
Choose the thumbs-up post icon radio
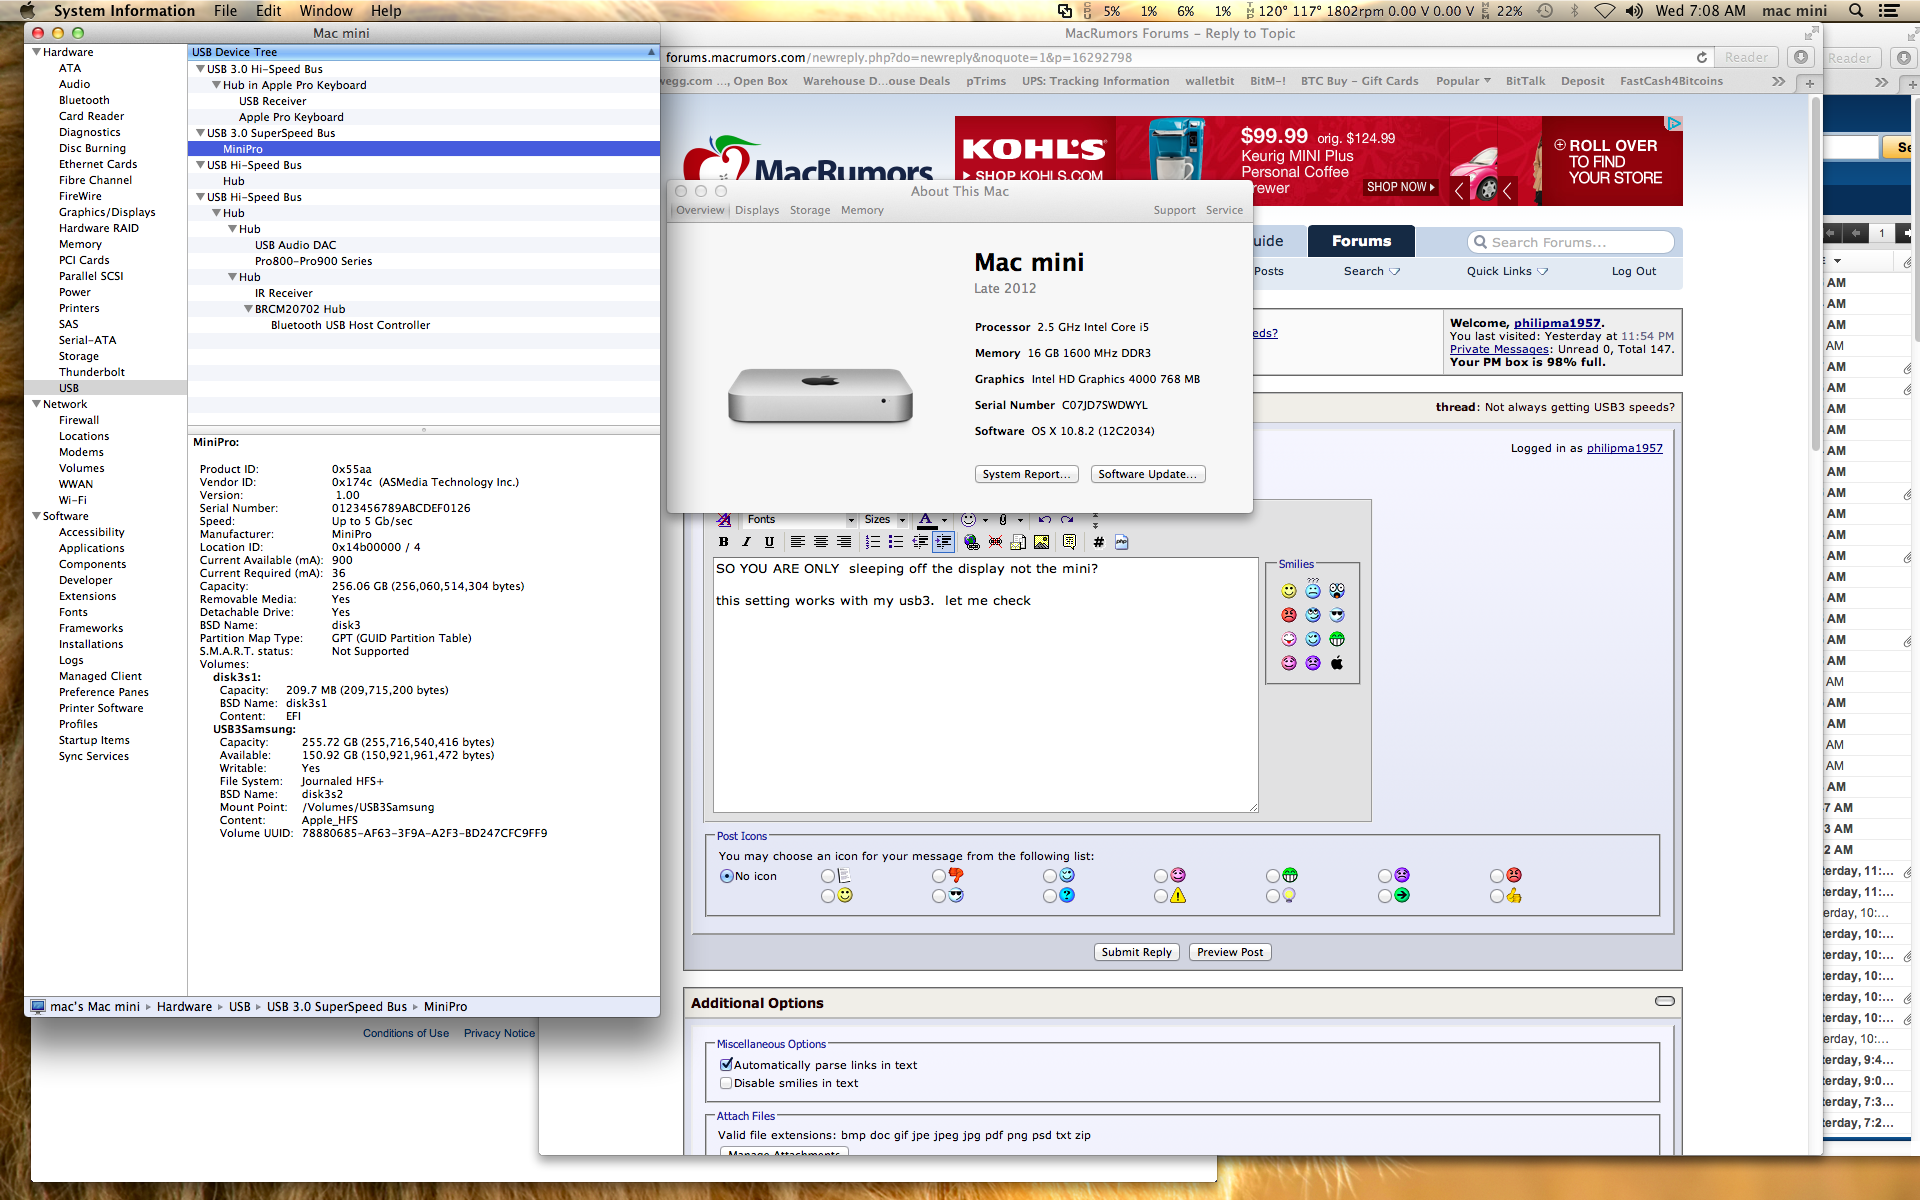tap(1497, 896)
